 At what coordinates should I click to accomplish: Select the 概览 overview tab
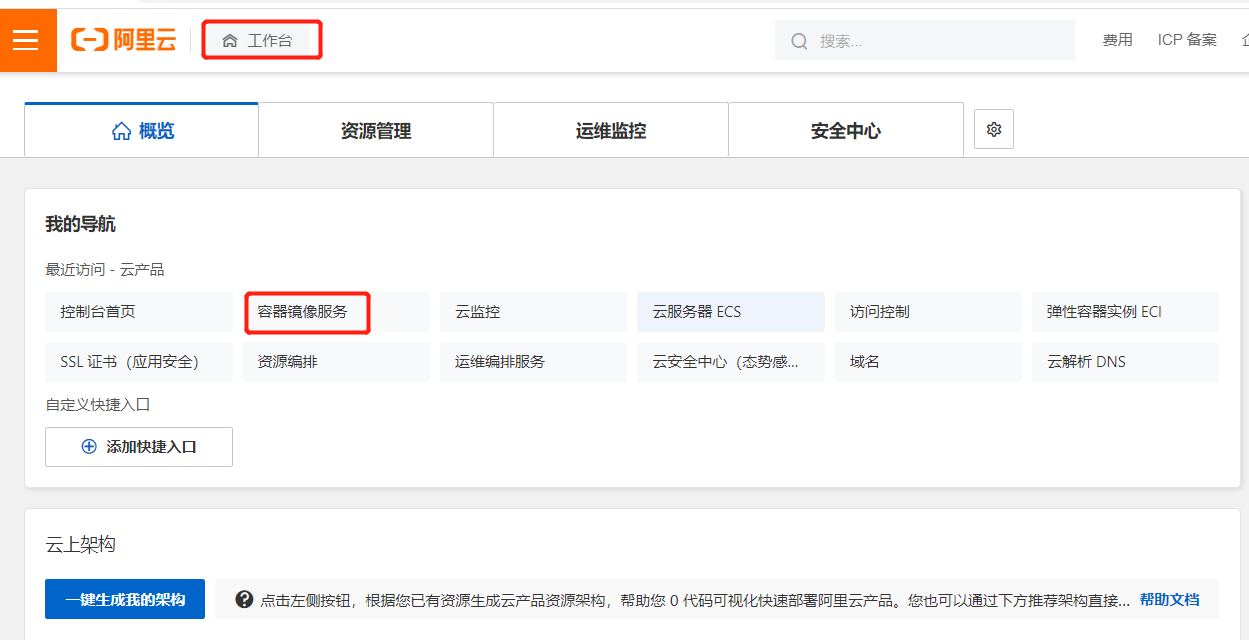pyautogui.click(x=142, y=131)
